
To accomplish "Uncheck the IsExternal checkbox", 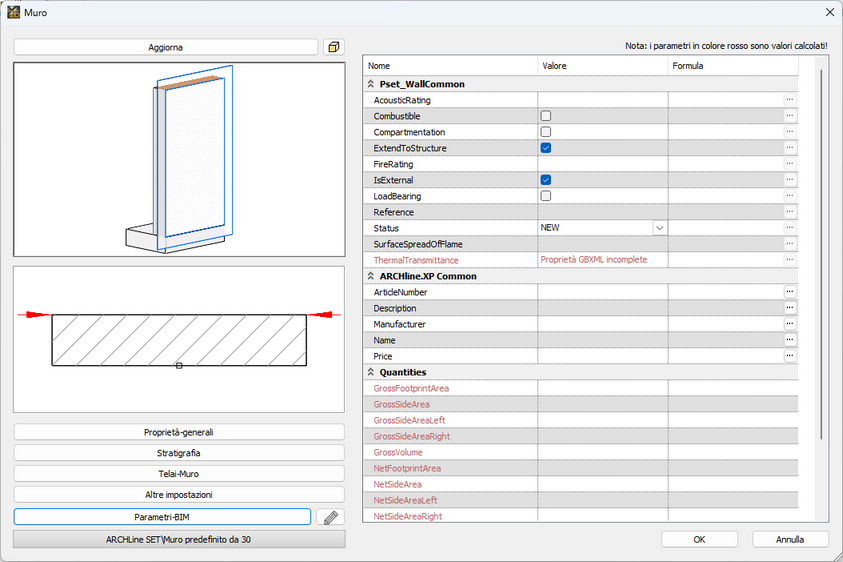I will coord(546,180).
